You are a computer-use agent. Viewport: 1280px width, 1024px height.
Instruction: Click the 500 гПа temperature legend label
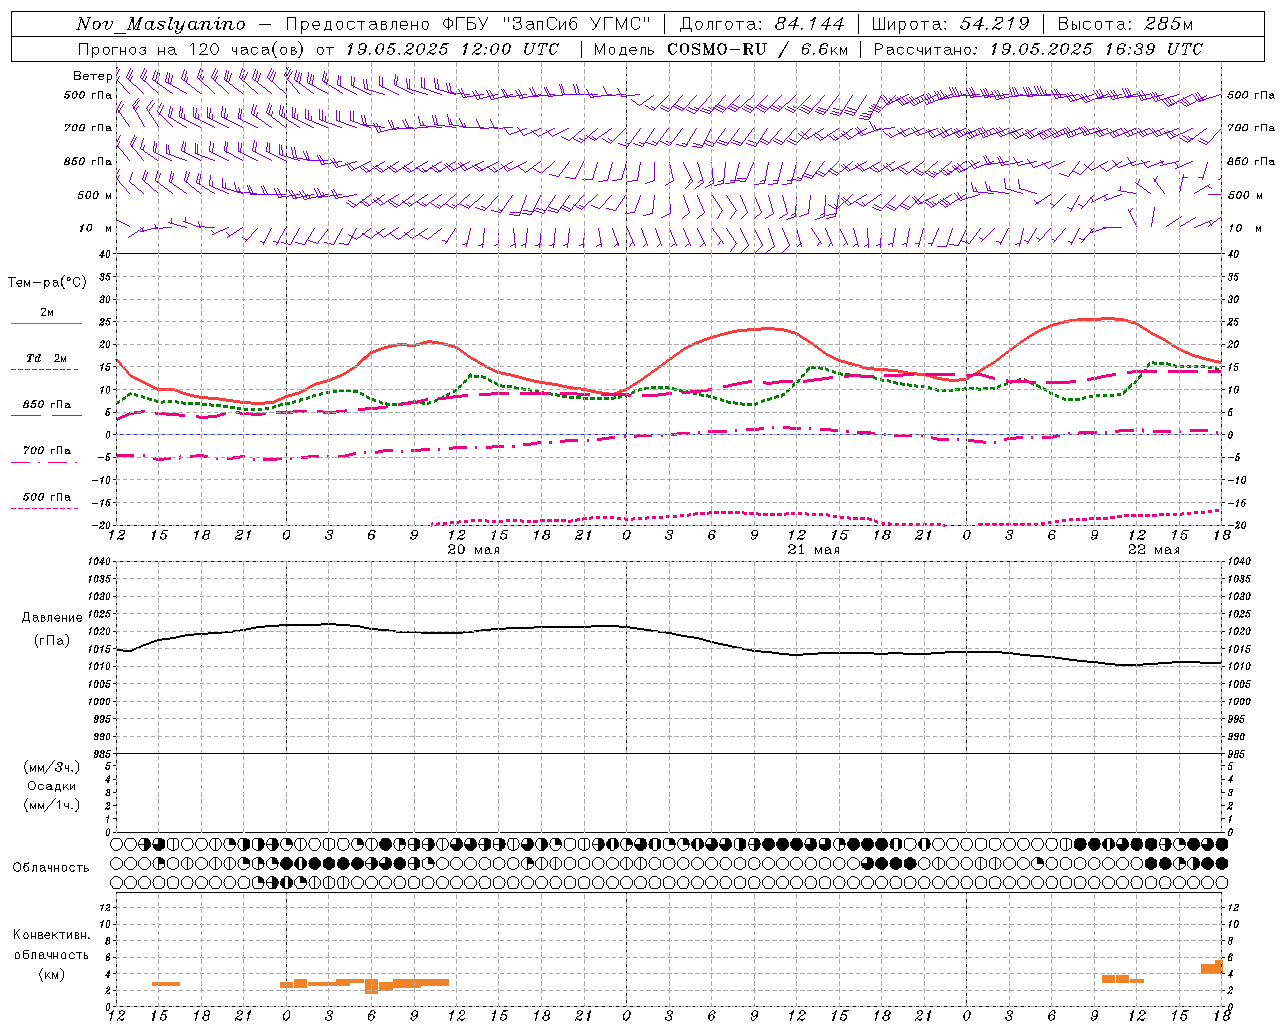(x=47, y=497)
